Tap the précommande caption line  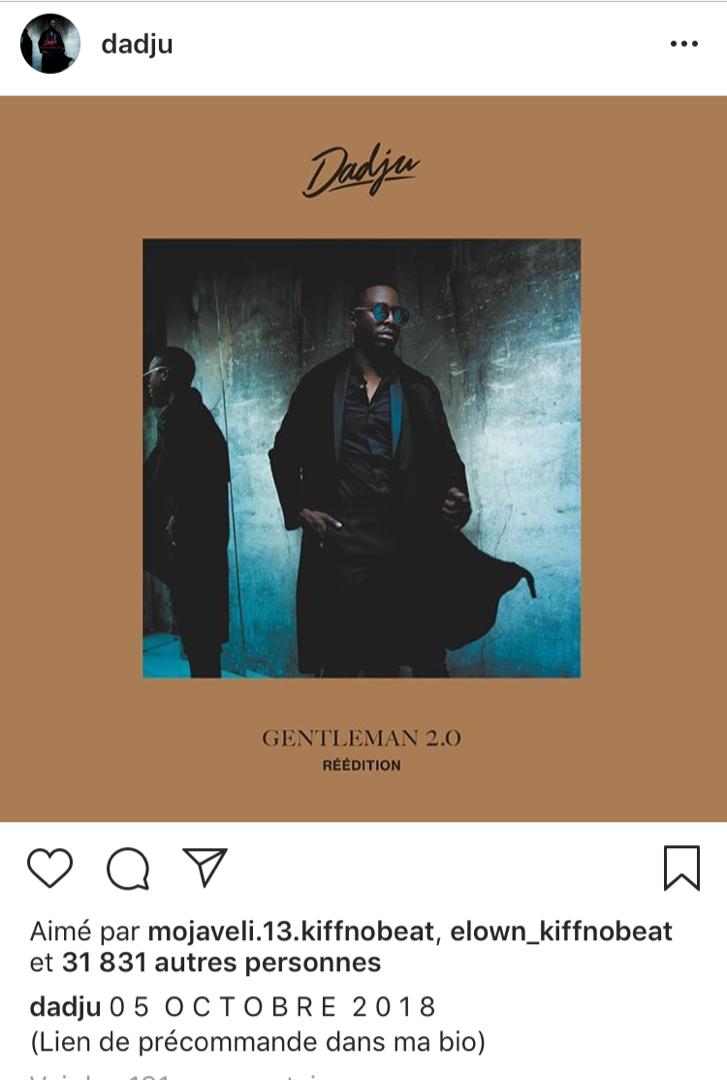(258, 1042)
